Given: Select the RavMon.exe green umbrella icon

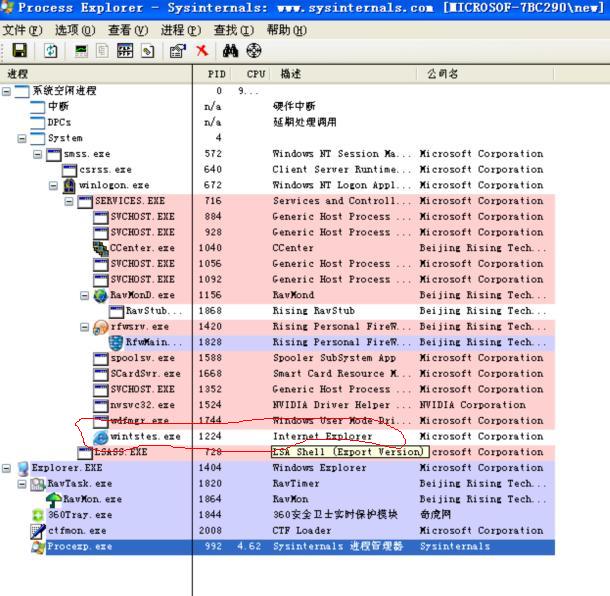Looking at the screenshot, I should click(x=54, y=500).
